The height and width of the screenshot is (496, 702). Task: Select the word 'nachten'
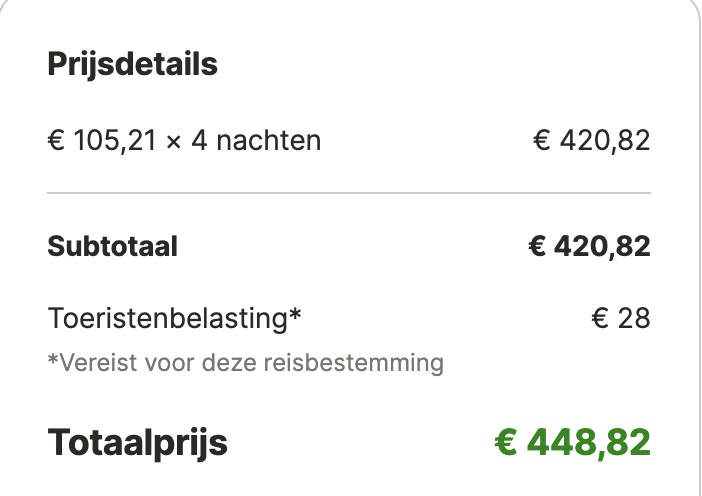click(269, 141)
